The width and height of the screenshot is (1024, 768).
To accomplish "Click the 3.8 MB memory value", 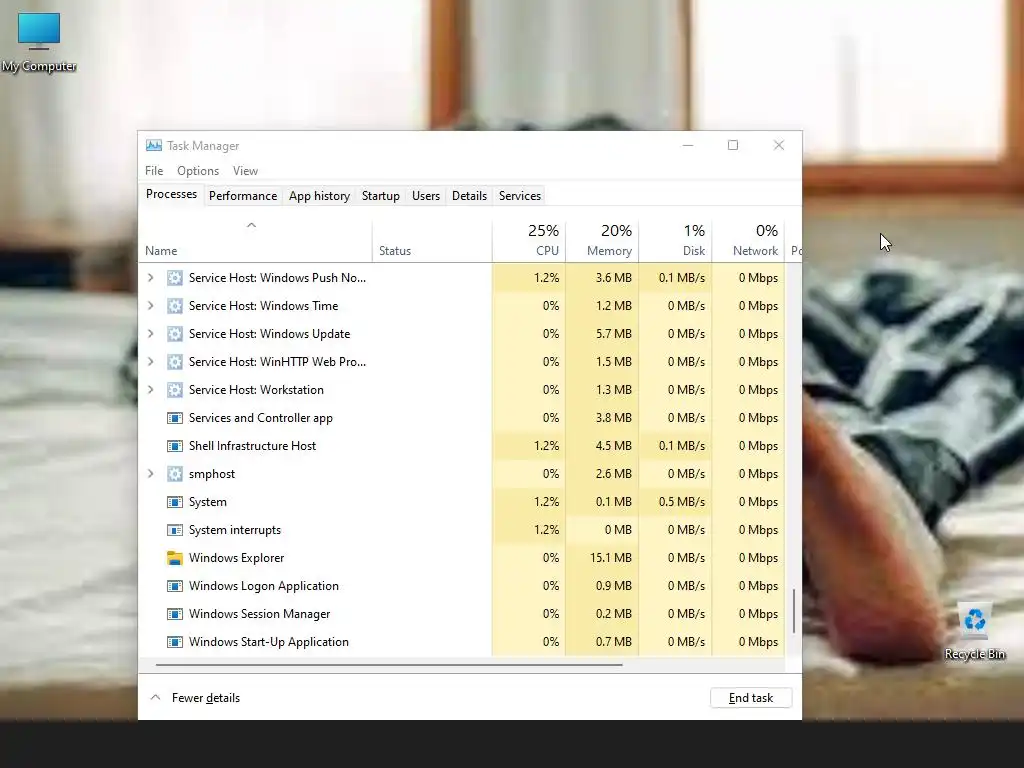I will click(x=613, y=418).
